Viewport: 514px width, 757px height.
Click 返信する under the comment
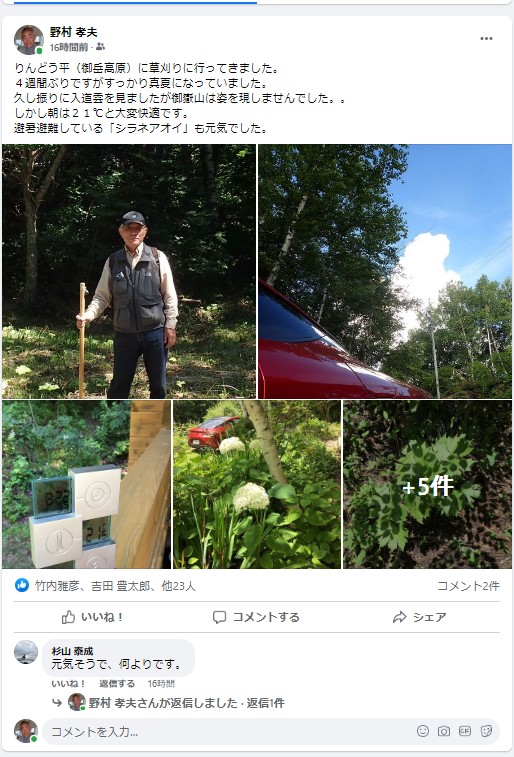pos(117,684)
